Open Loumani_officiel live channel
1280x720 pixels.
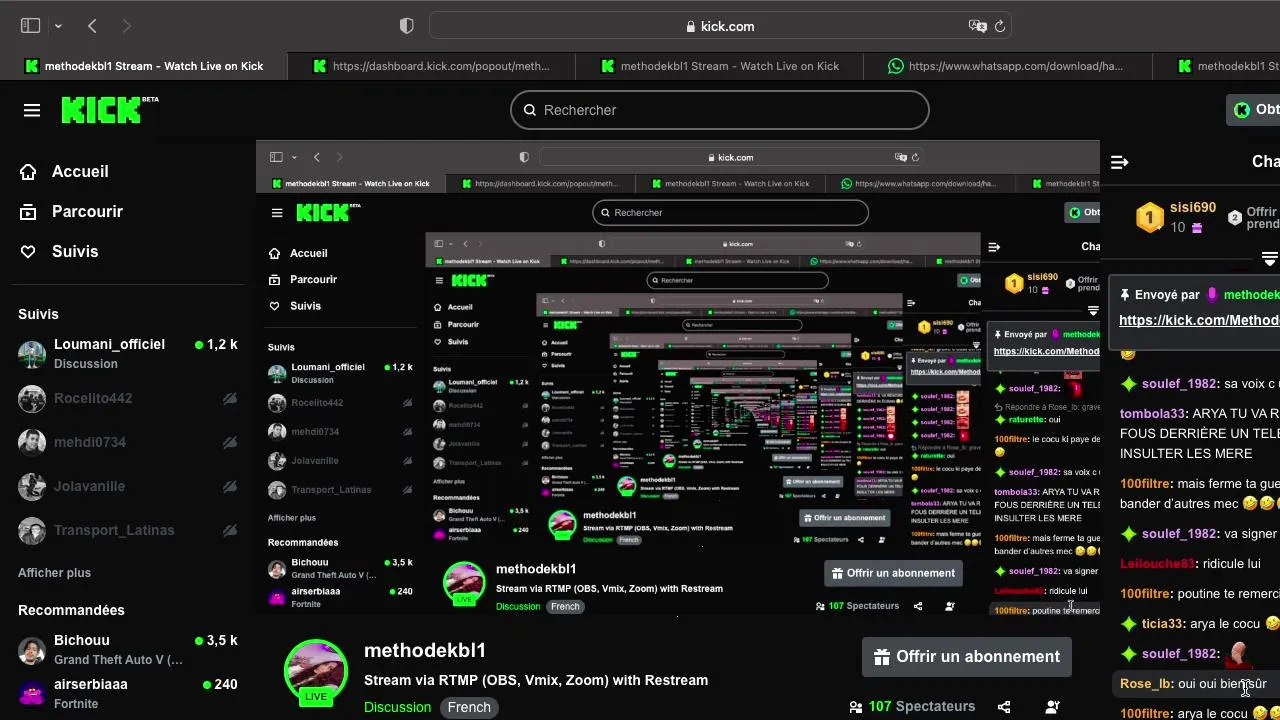(128, 353)
